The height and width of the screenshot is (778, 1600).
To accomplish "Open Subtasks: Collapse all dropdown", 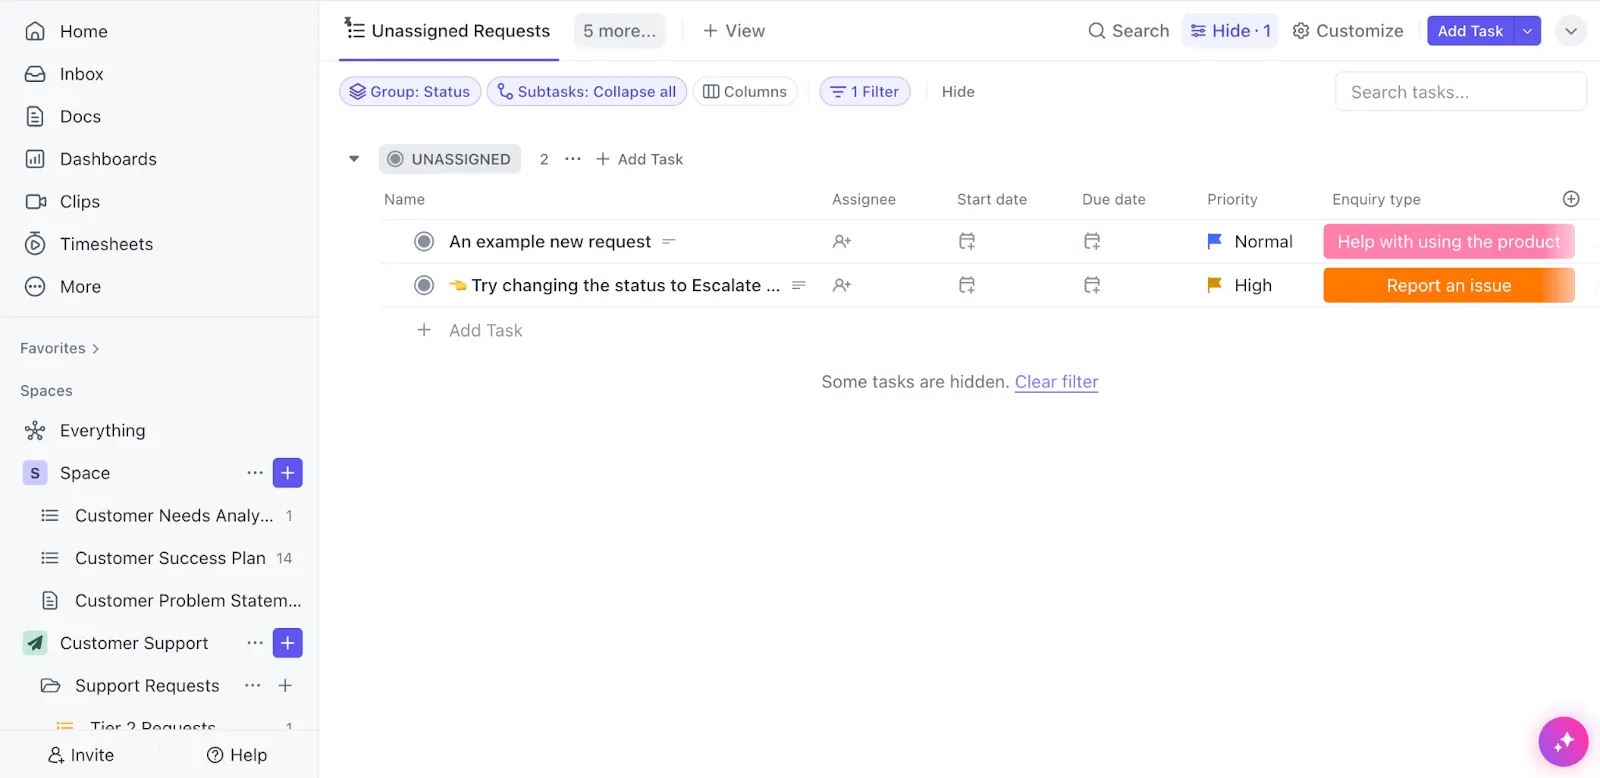I will click(x=587, y=92).
